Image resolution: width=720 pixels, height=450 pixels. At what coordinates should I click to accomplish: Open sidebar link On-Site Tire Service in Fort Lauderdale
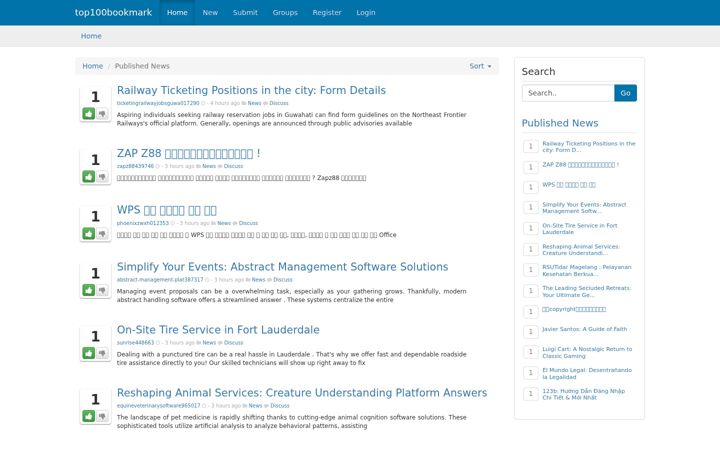(x=579, y=229)
